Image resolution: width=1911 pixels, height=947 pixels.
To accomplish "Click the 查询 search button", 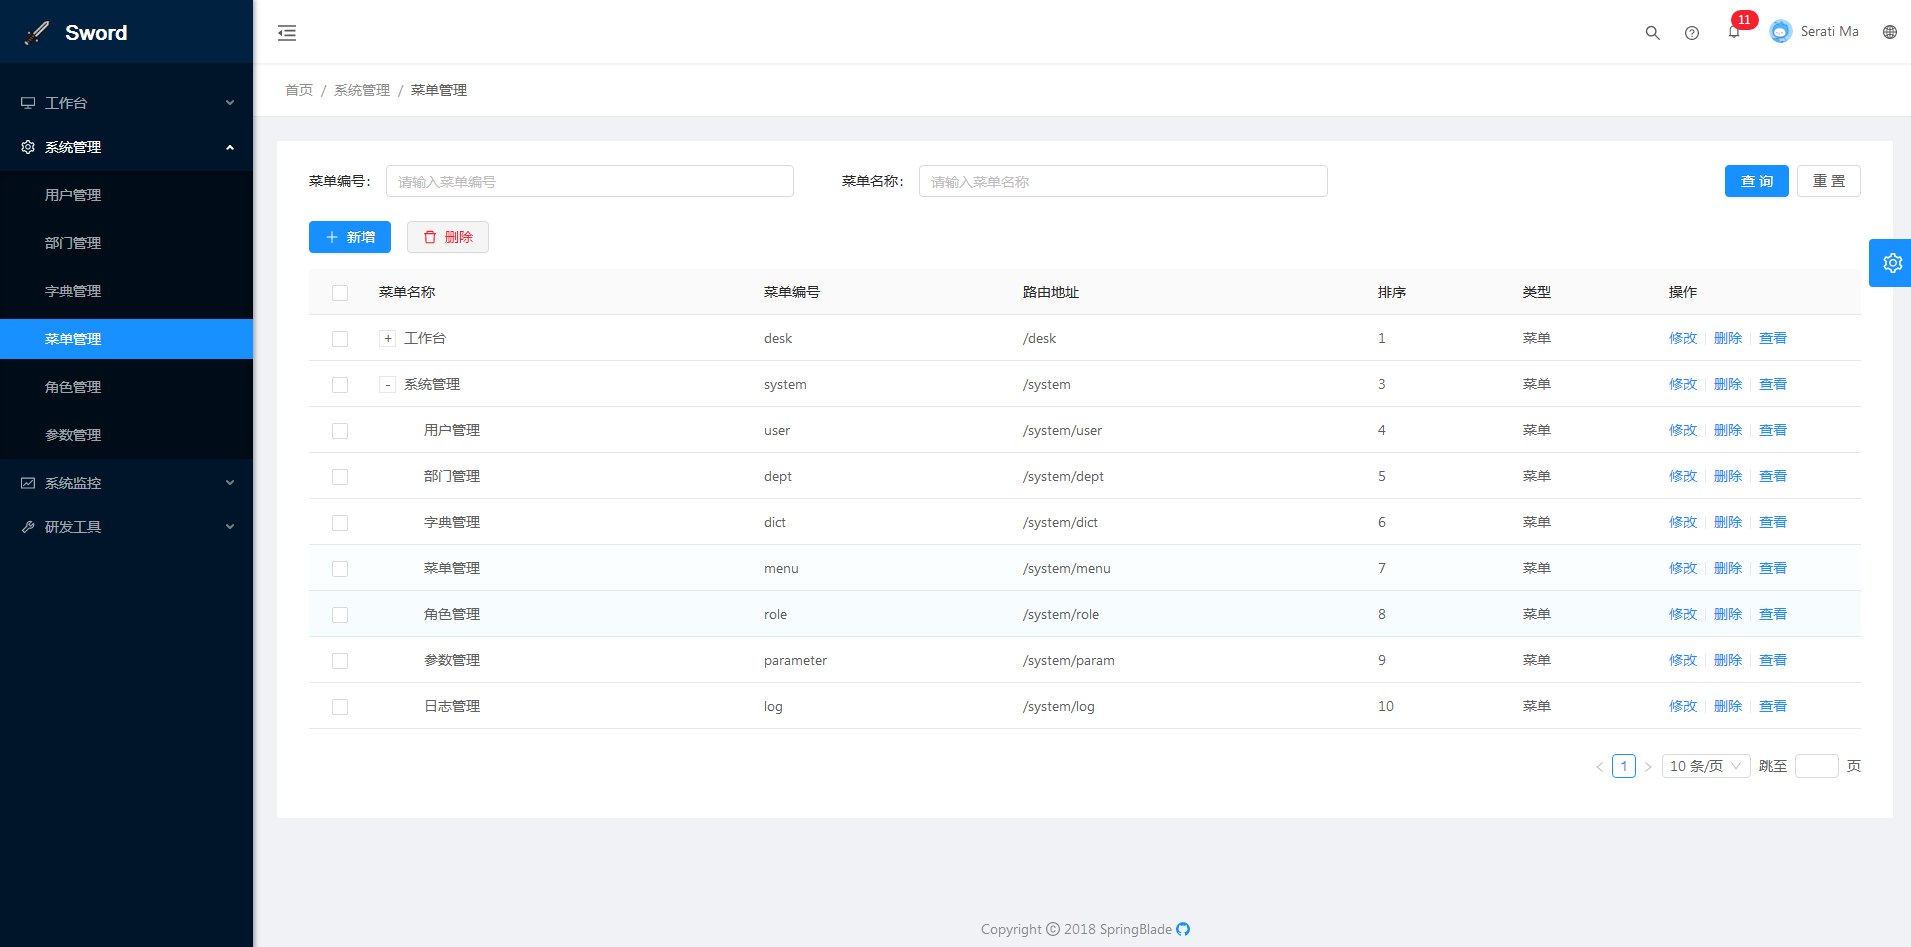I will pyautogui.click(x=1756, y=181).
